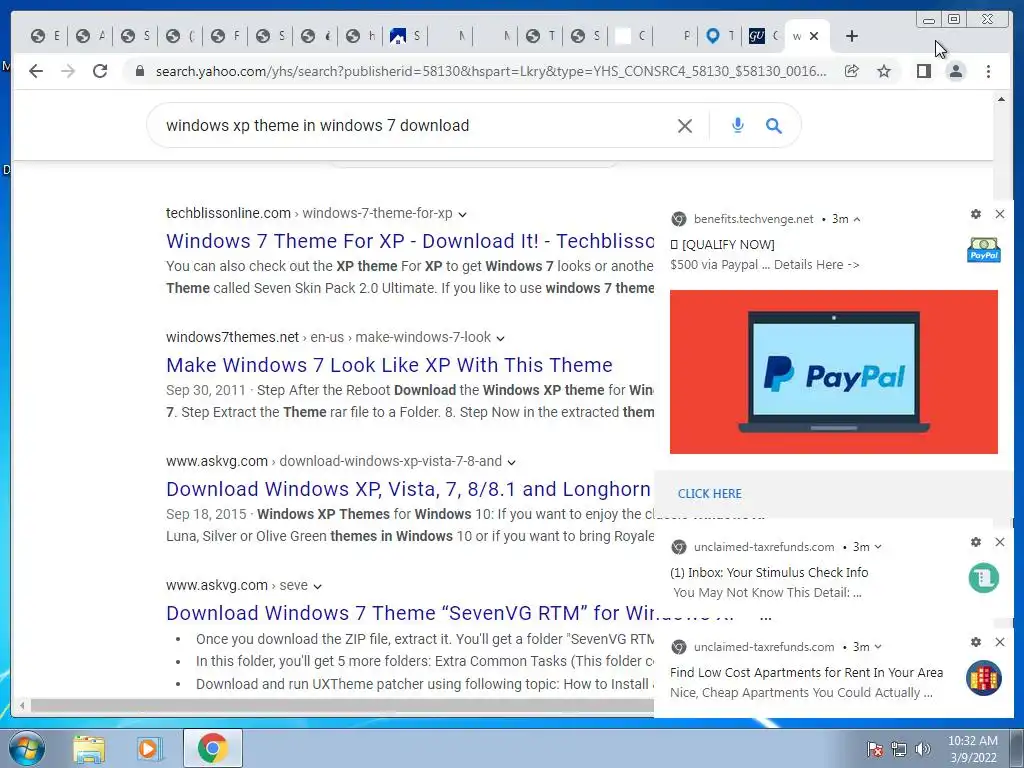Open the Chrome three-dot menu

click(988, 71)
